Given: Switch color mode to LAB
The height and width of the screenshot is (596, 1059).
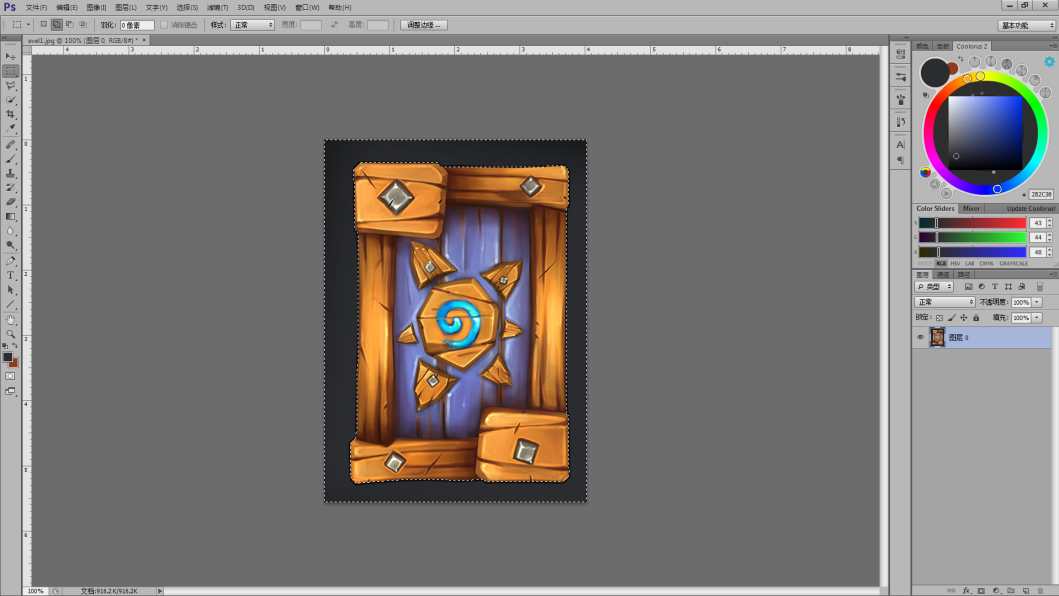Looking at the screenshot, I should 969,264.
